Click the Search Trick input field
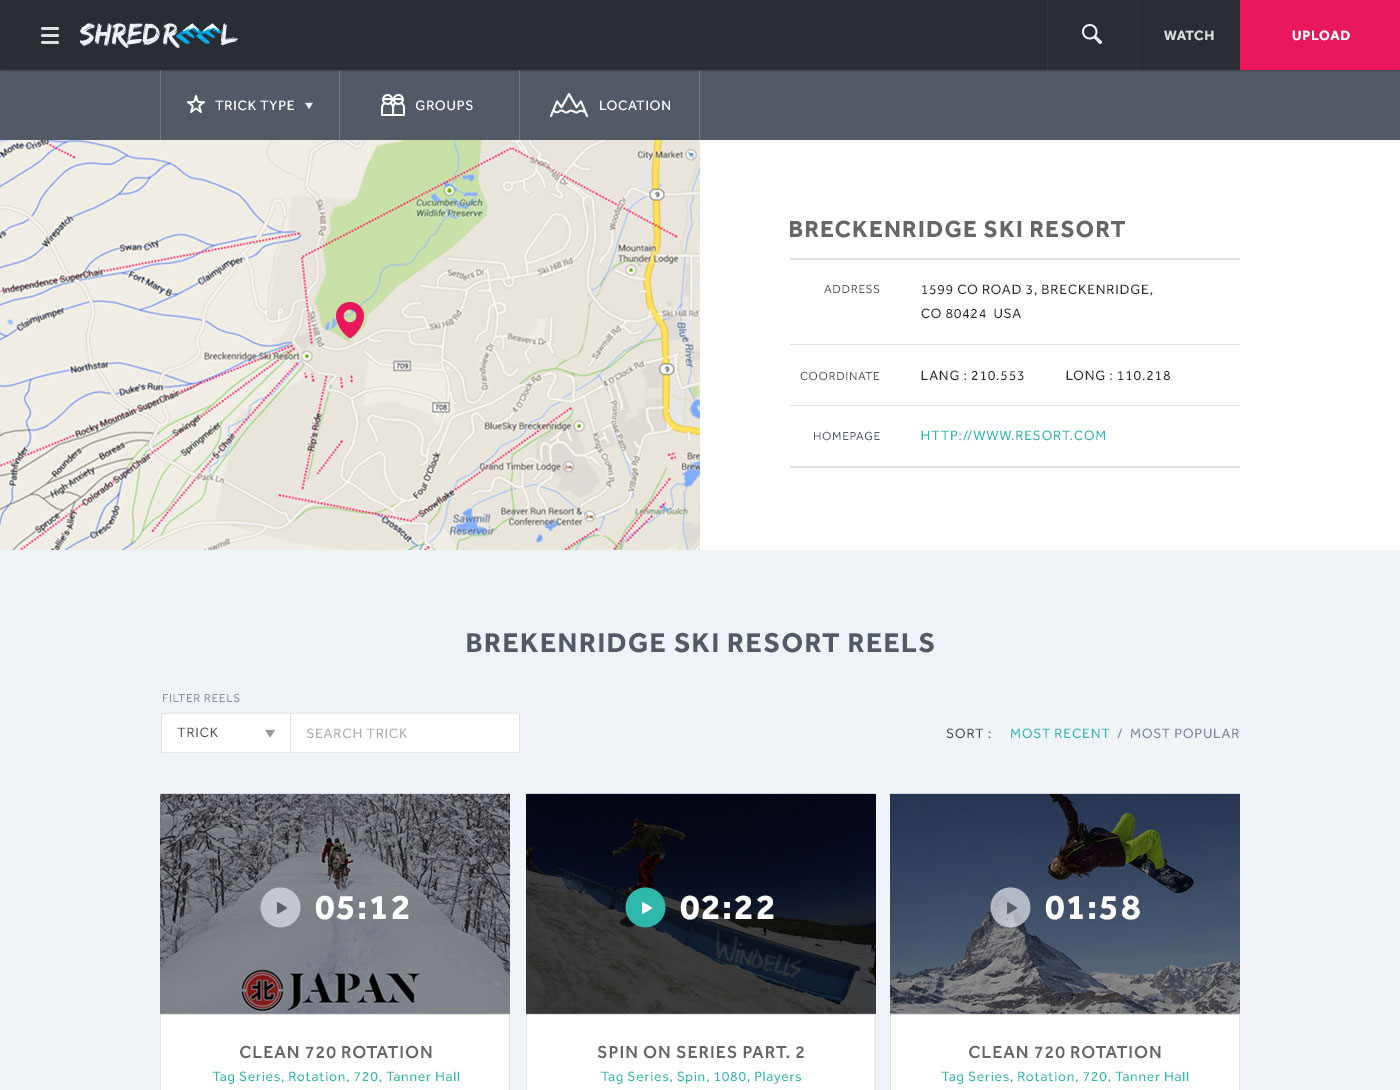The width and height of the screenshot is (1400, 1090). [x=405, y=733]
